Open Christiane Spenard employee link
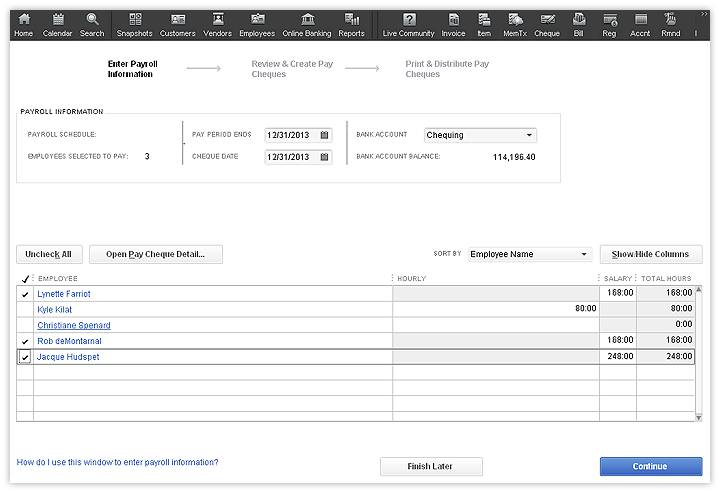720x493 pixels. (74, 325)
